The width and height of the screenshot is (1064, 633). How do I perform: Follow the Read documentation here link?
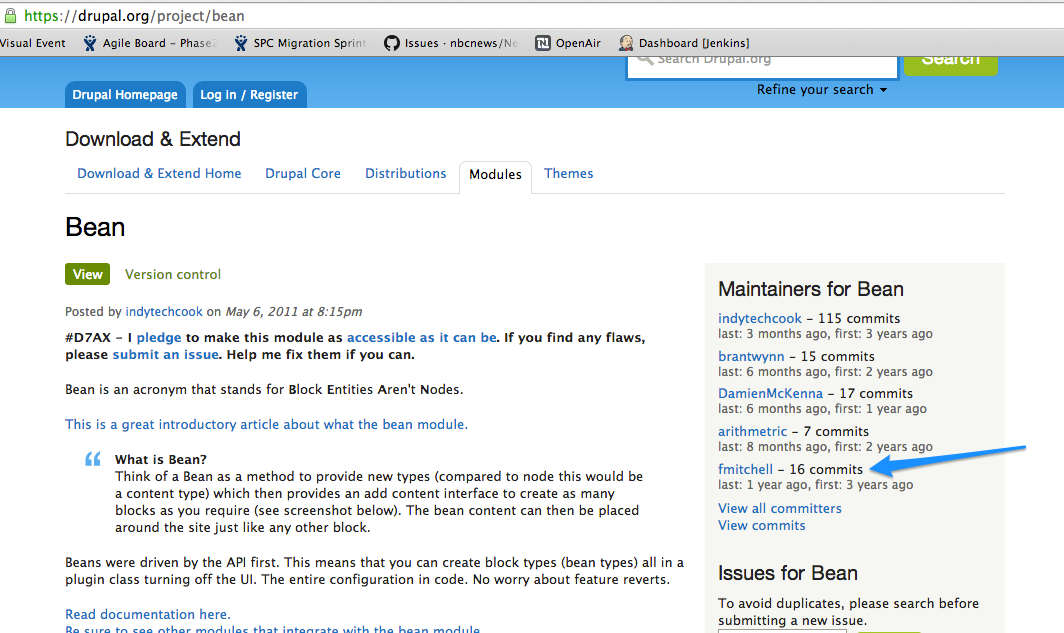click(148, 615)
